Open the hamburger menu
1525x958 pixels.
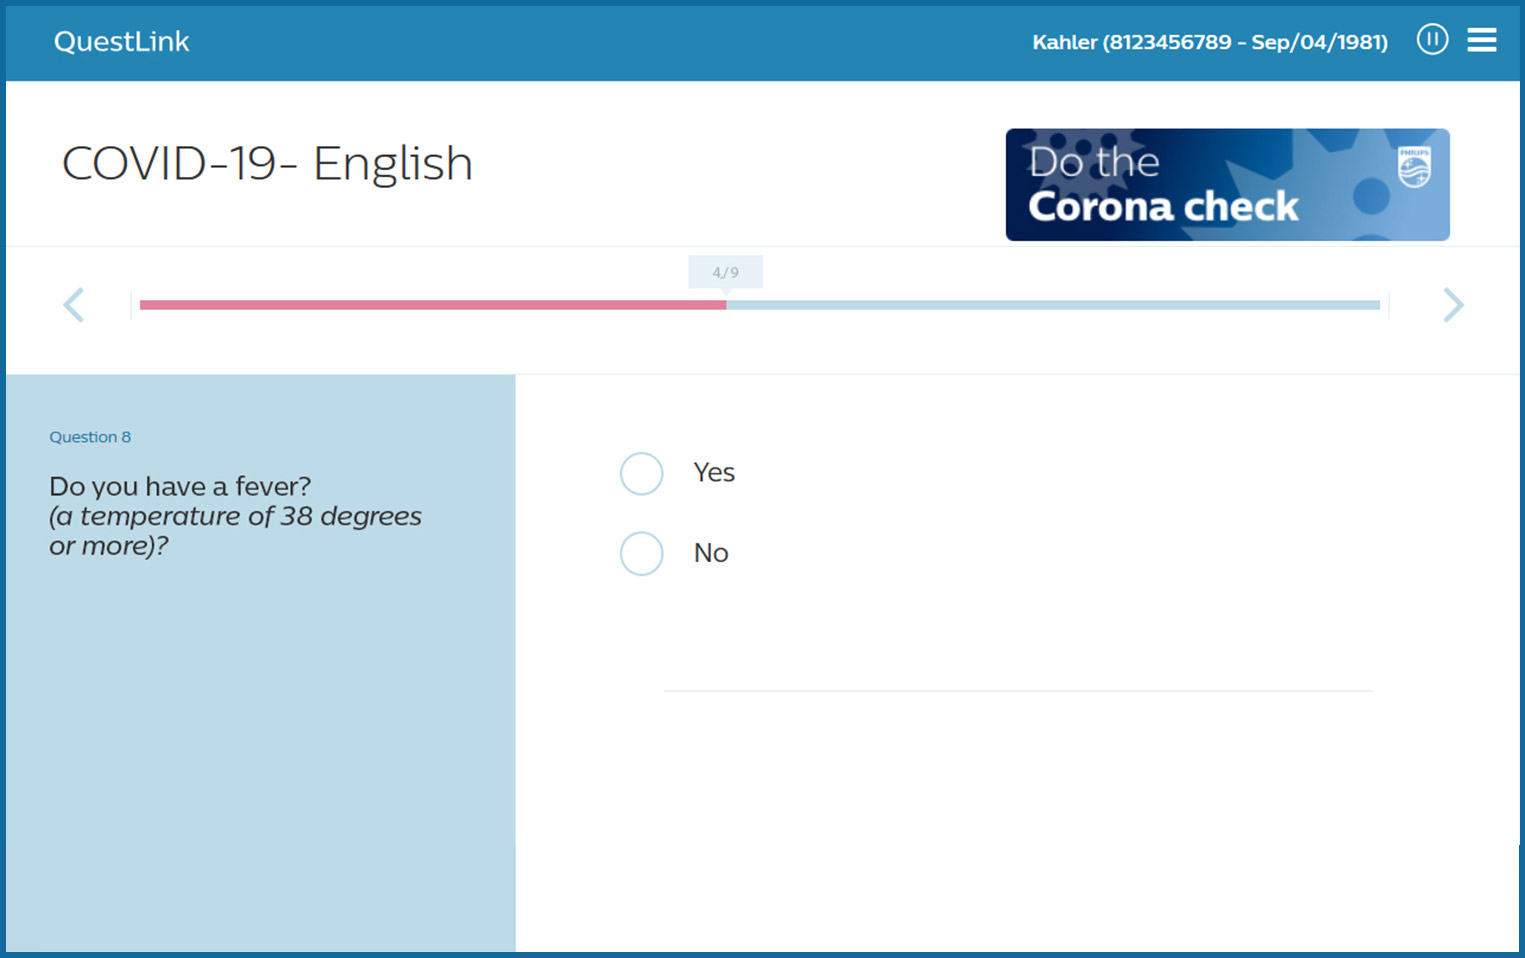point(1481,40)
